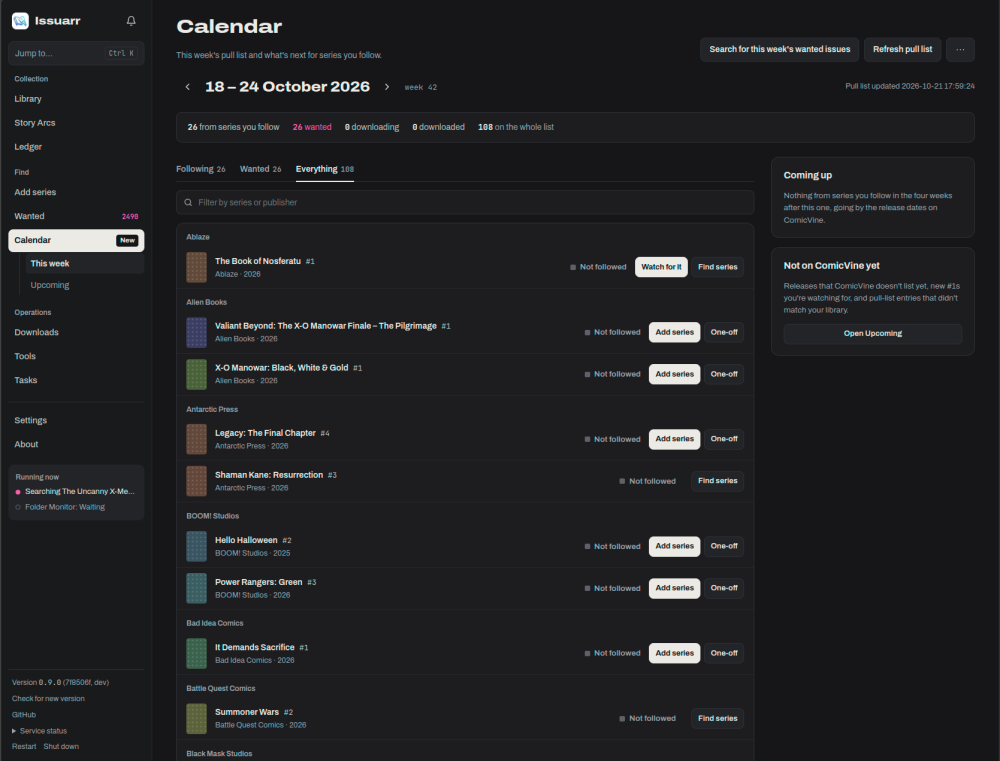
Task: Select This week under Calendar
Action: [x=85, y=263]
